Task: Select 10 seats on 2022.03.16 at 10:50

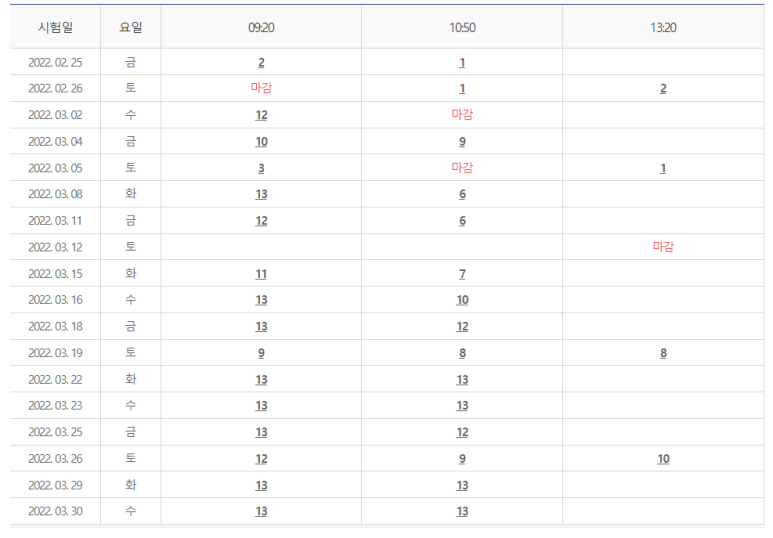Action: [462, 300]
